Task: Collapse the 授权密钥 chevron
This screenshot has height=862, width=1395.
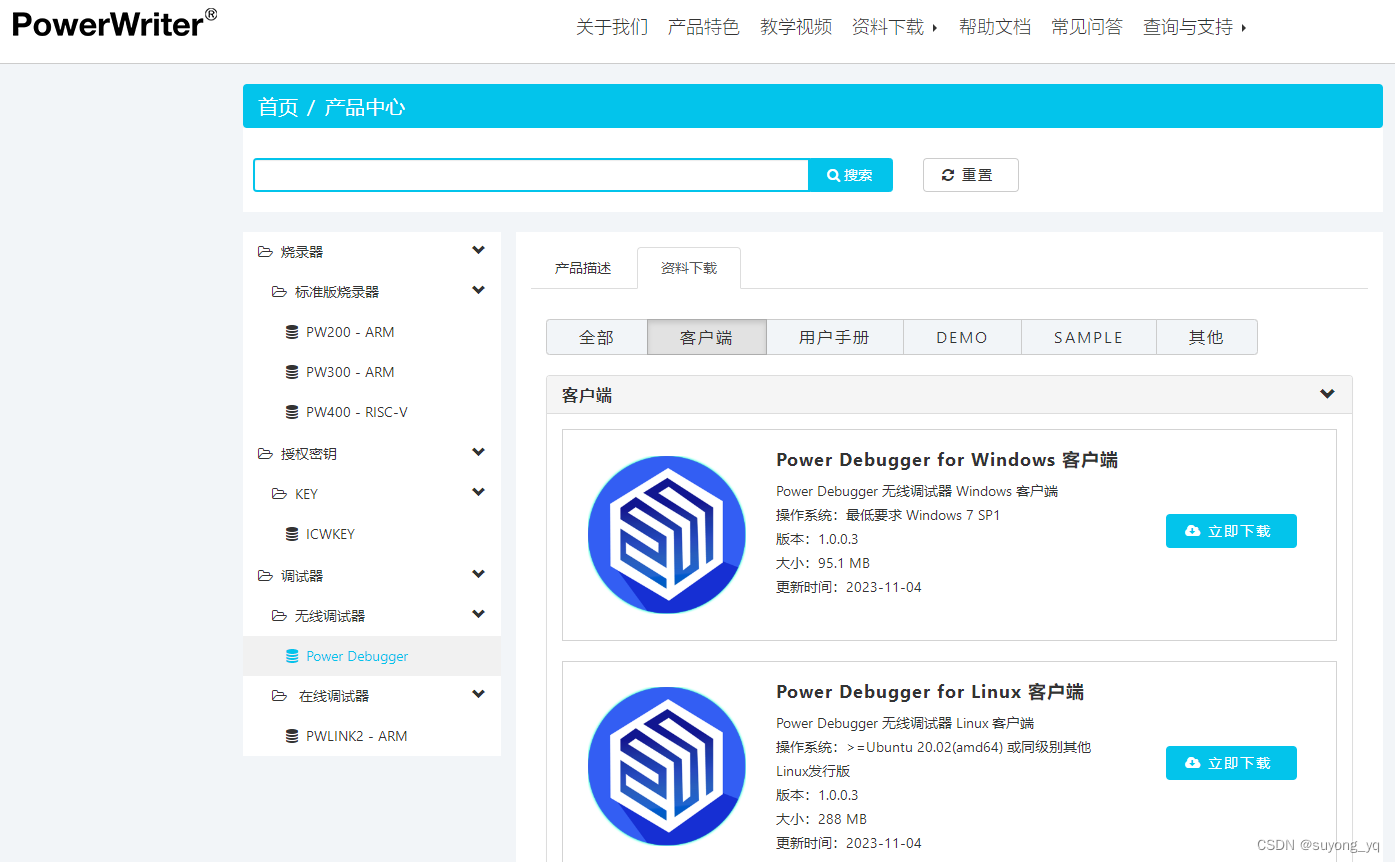Action: 479,452
